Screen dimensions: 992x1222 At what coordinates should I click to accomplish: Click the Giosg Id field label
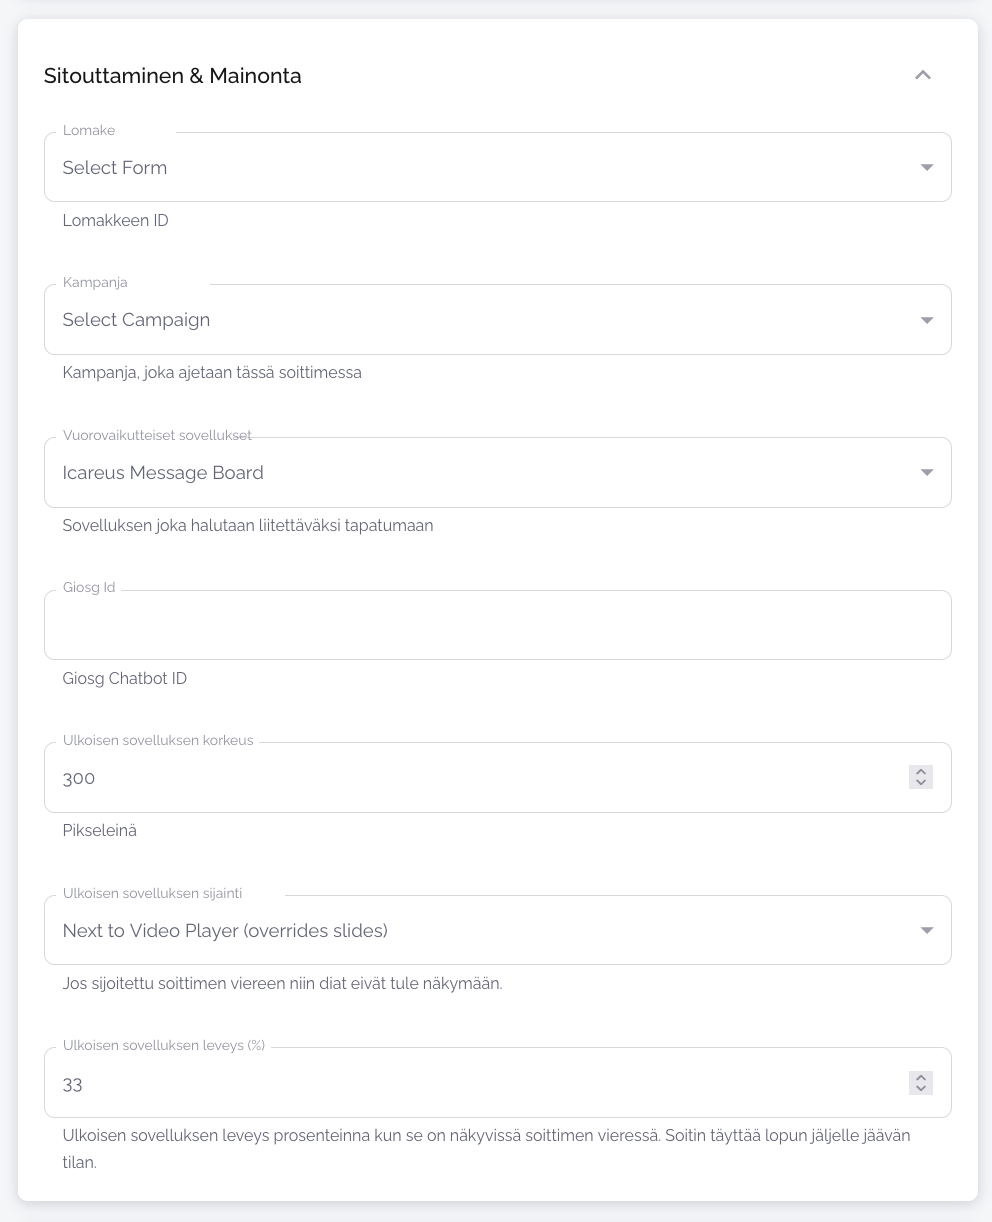click(89, 588)
